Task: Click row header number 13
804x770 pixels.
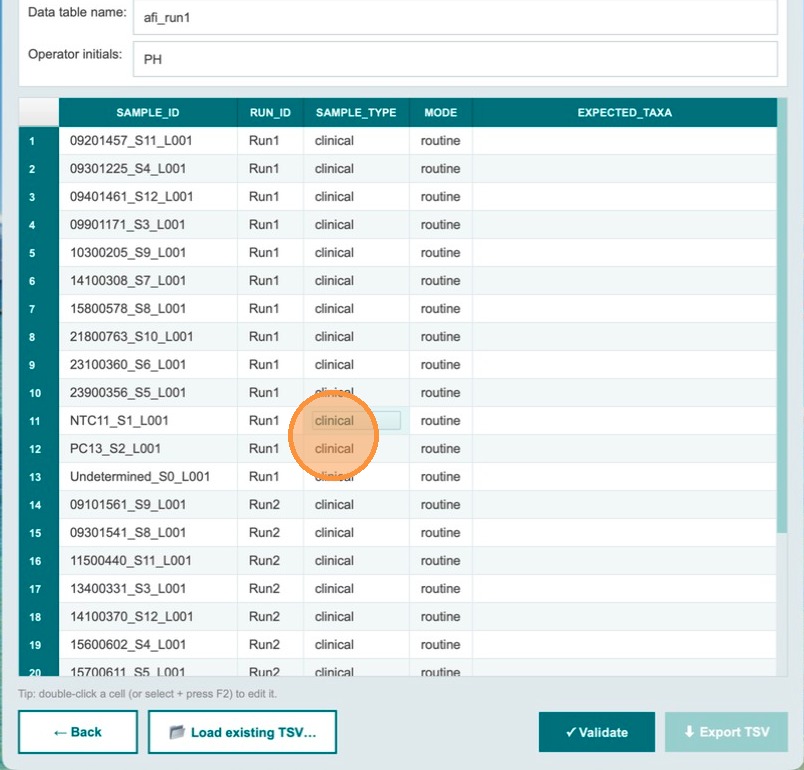Action: (x=38, y=477)
